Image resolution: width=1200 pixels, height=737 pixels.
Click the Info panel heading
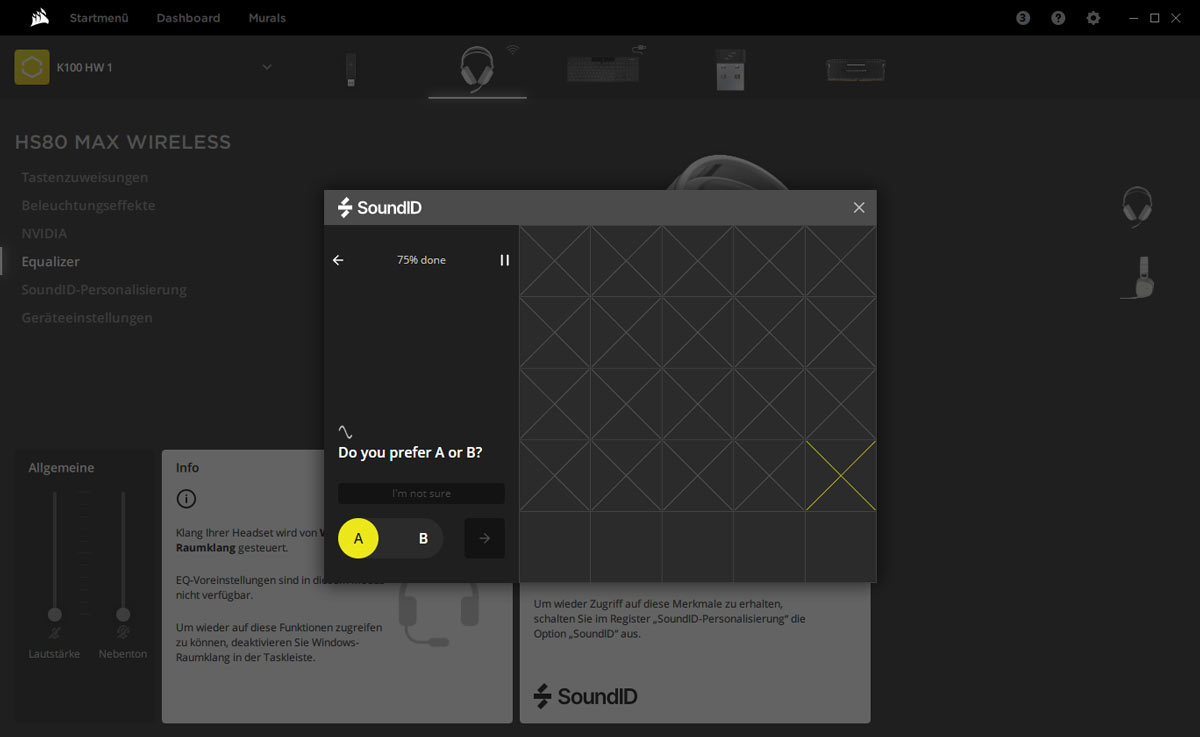[x=187, y=468]
